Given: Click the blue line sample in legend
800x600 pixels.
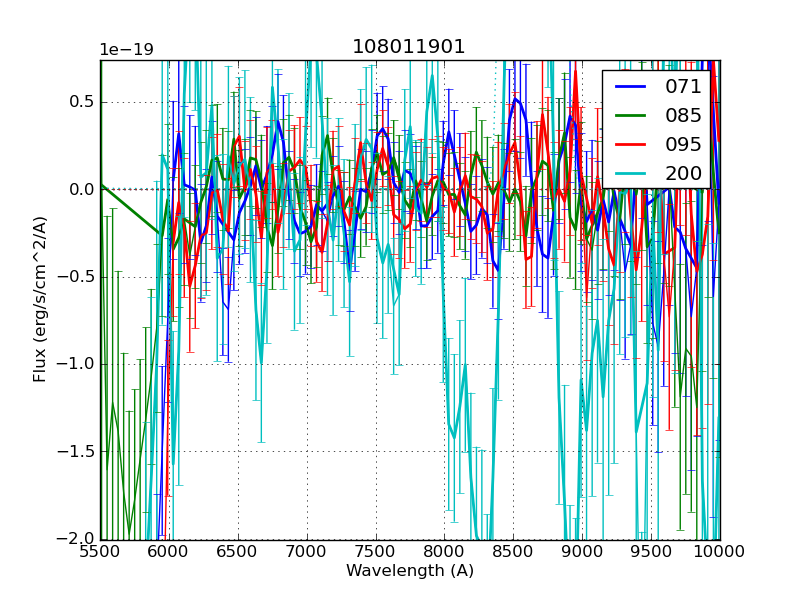Looking at the screenshot, I should [632, 87].
